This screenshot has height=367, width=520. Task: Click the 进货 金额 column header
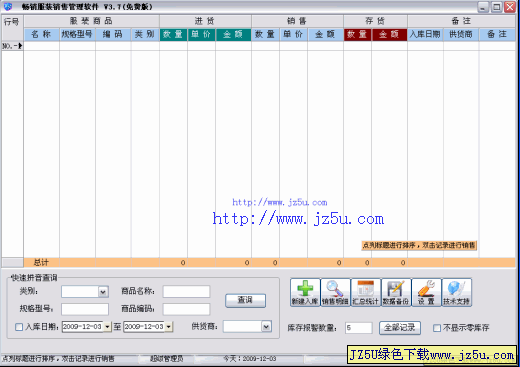(x=233, y=34)
